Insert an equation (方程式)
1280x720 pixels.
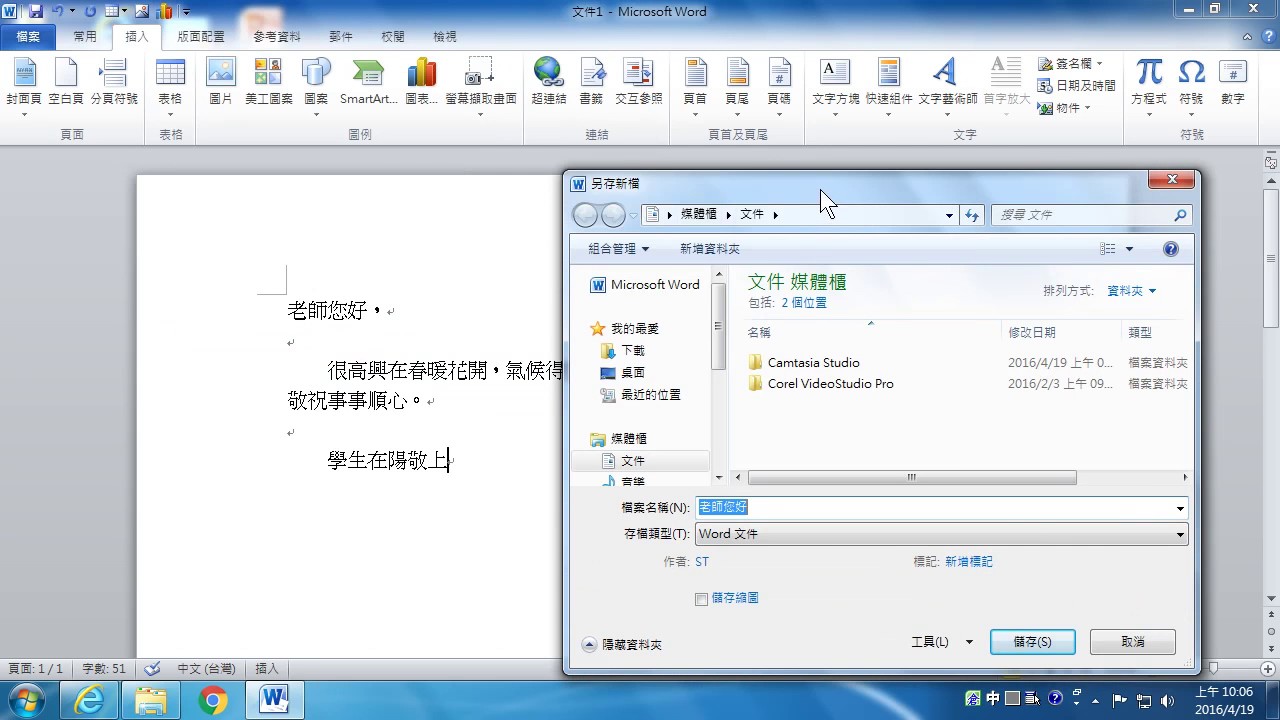(x=1149, y=86)
